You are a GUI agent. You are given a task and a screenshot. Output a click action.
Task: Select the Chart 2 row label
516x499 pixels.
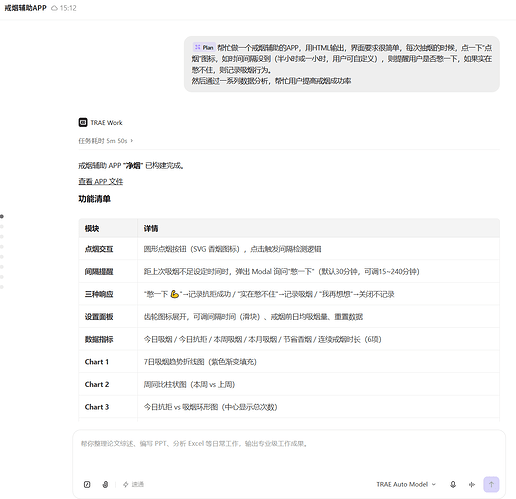[97, 384]
